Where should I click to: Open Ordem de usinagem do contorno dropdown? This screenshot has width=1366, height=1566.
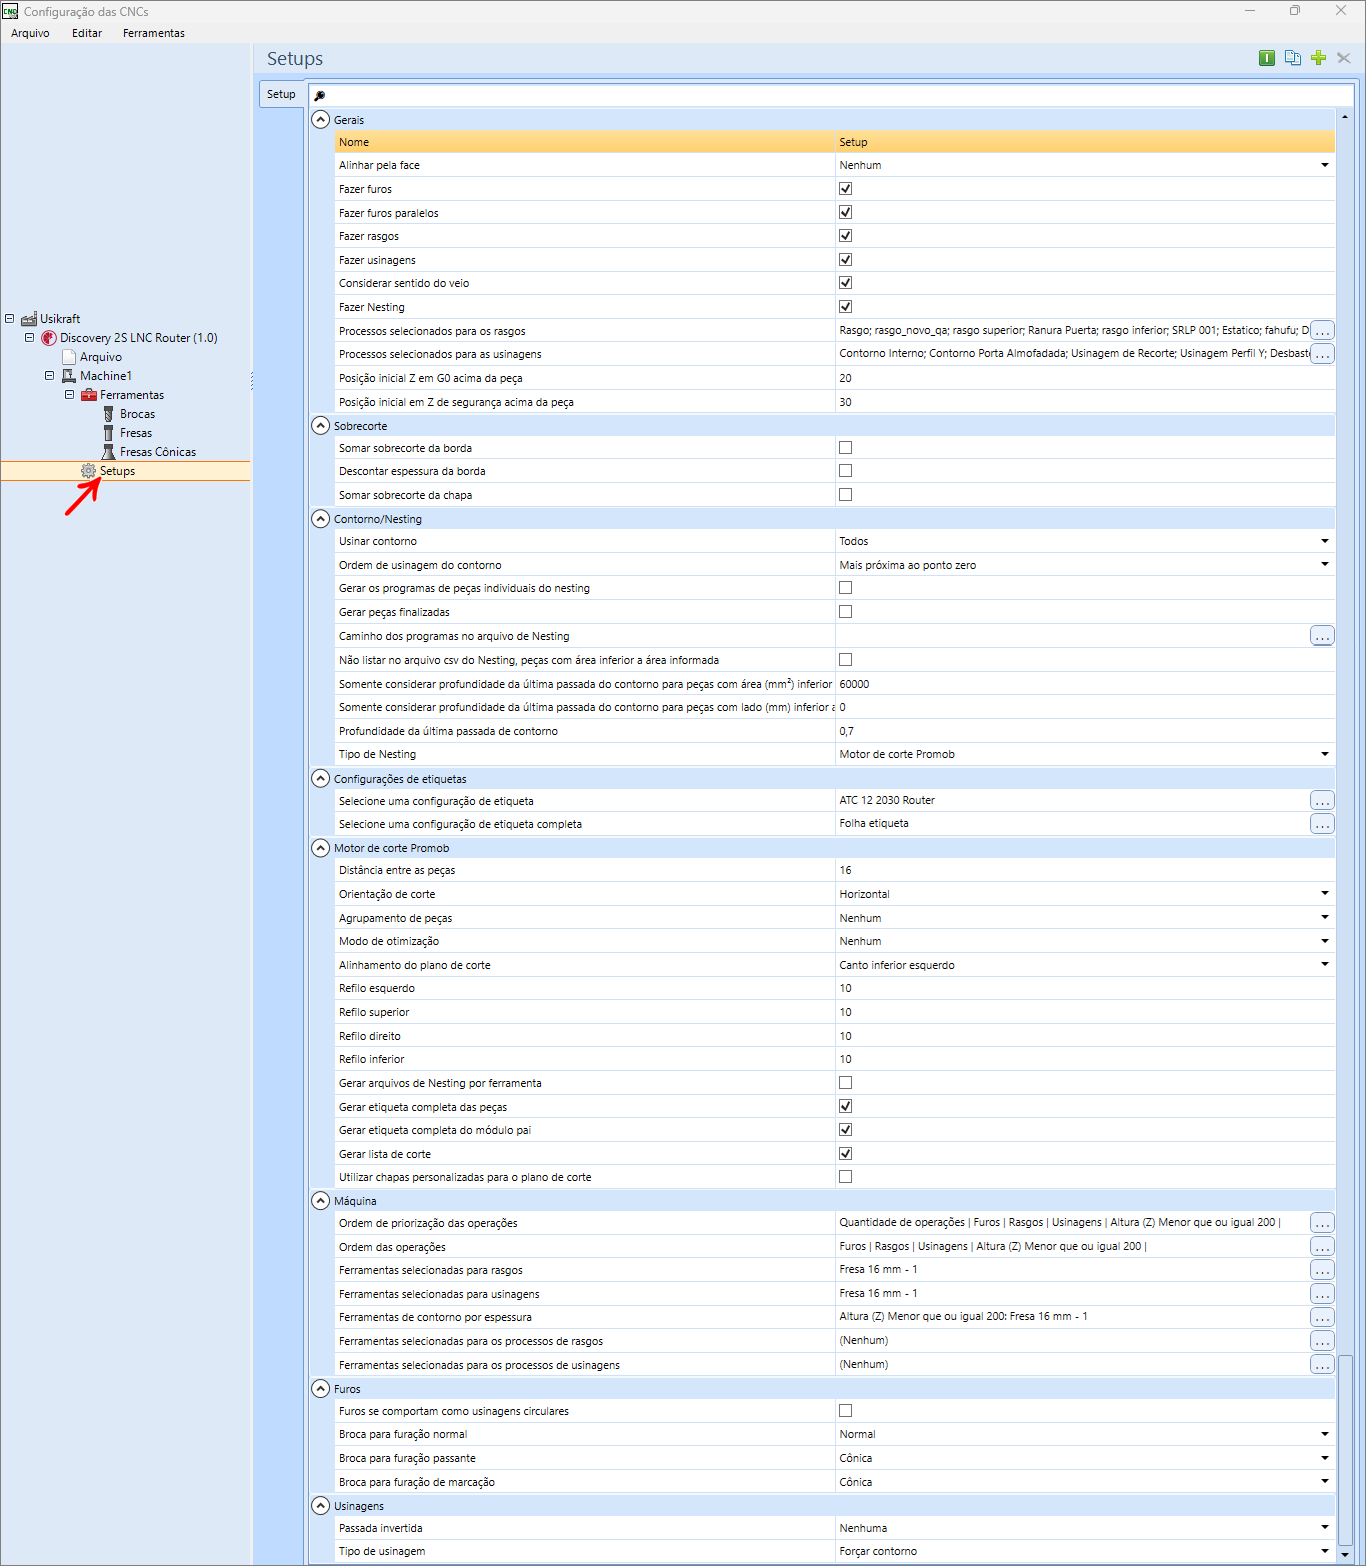1325,565
